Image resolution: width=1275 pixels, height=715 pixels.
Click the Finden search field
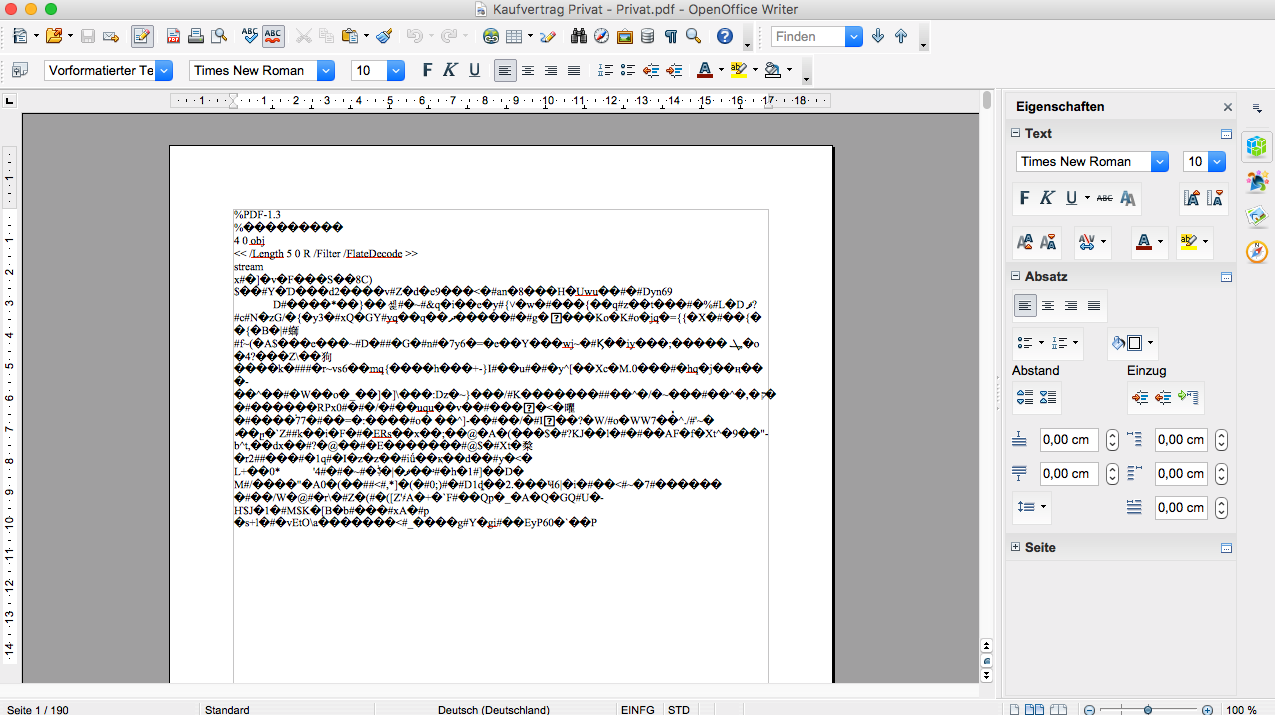(808, 37)
